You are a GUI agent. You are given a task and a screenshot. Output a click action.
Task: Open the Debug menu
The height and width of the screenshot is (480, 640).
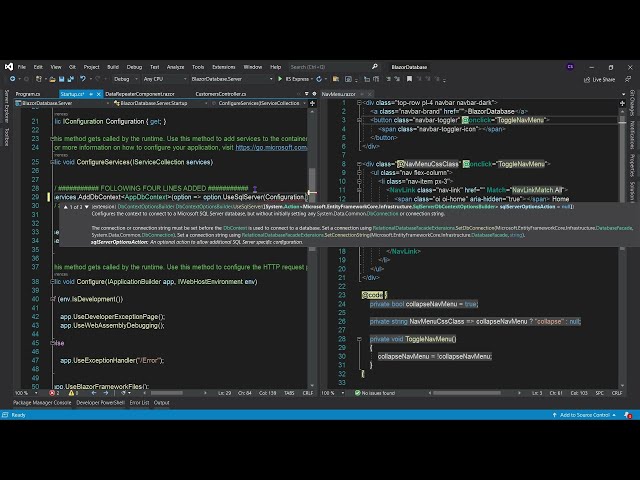pos(134,67)
